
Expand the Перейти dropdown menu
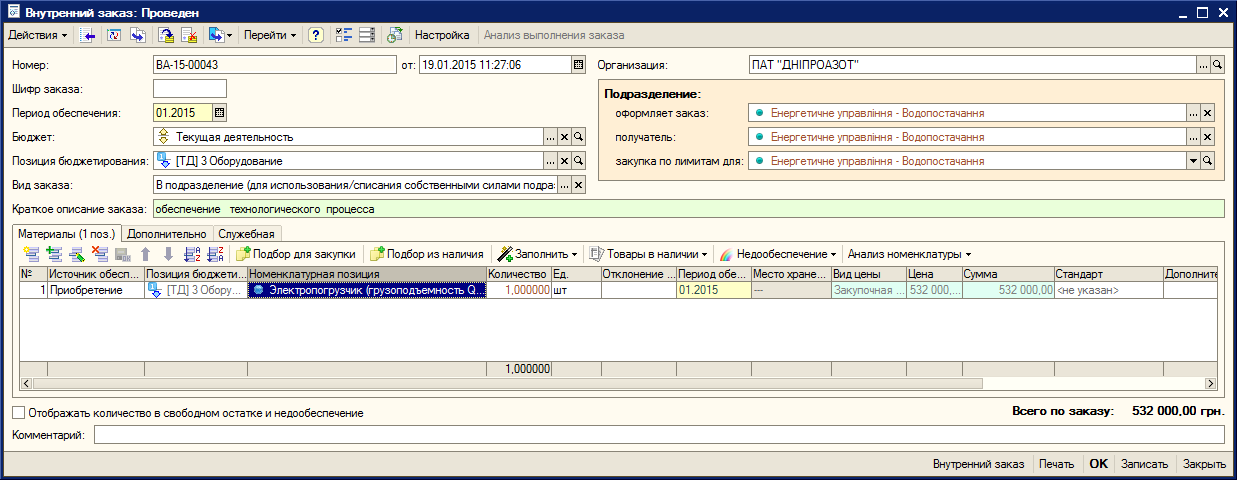[270, 35]
